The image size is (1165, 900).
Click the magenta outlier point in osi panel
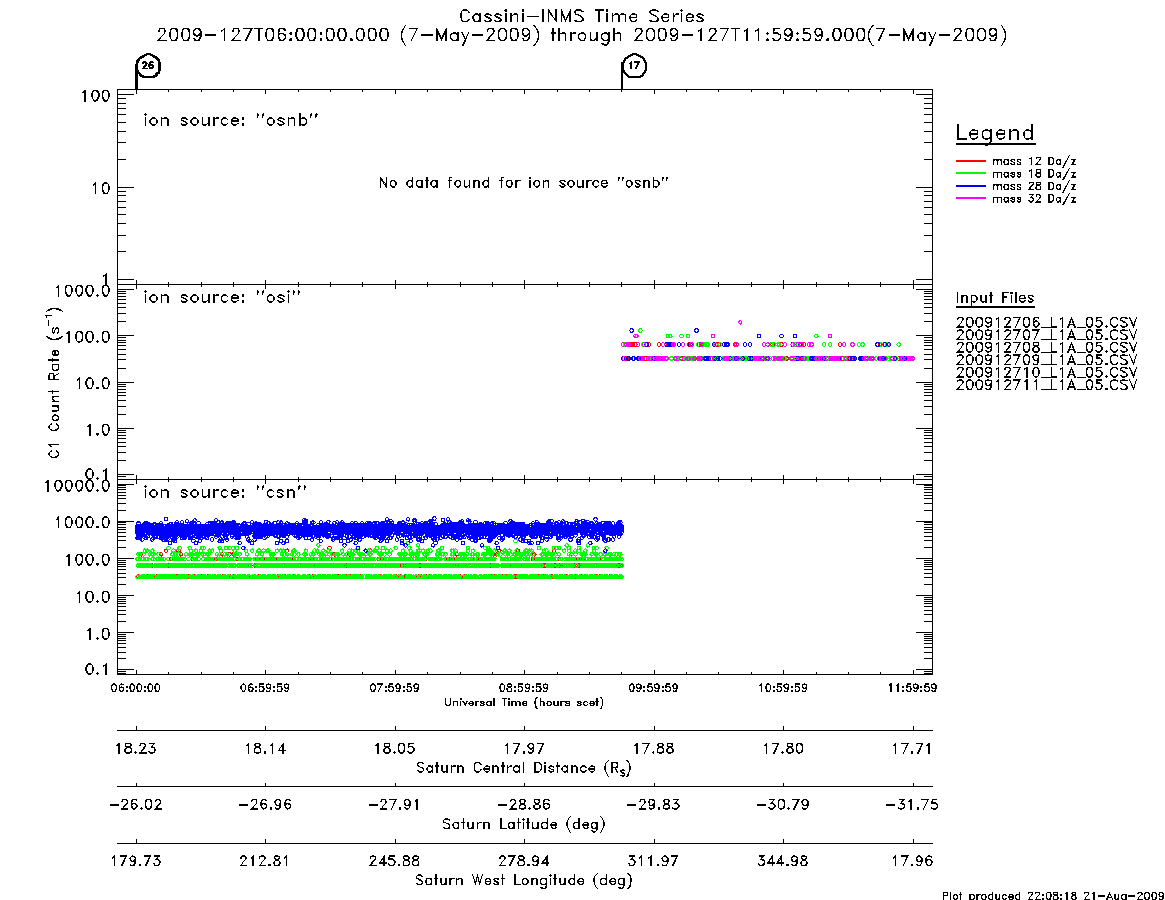740,323
